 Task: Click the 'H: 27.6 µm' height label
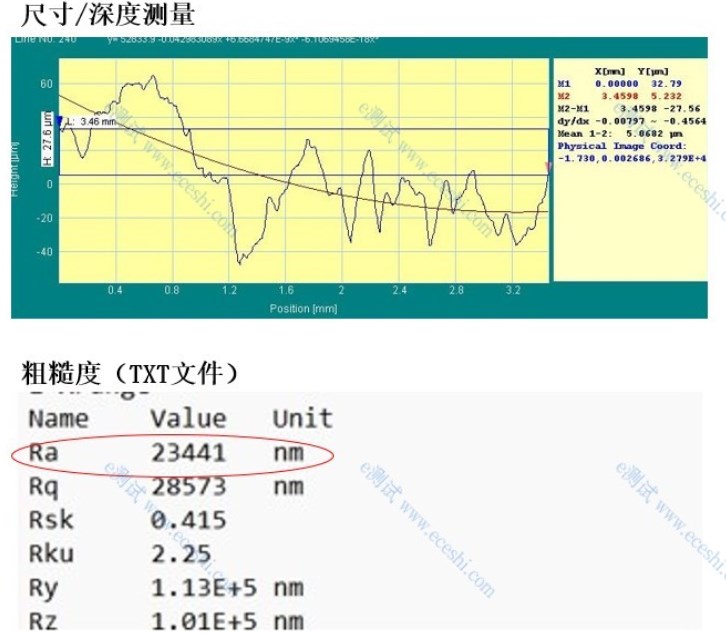[x=47, y=139]
